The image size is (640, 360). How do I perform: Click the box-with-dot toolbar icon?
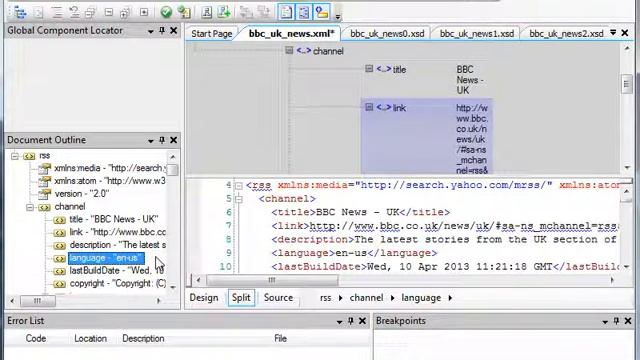click(144, 12)
